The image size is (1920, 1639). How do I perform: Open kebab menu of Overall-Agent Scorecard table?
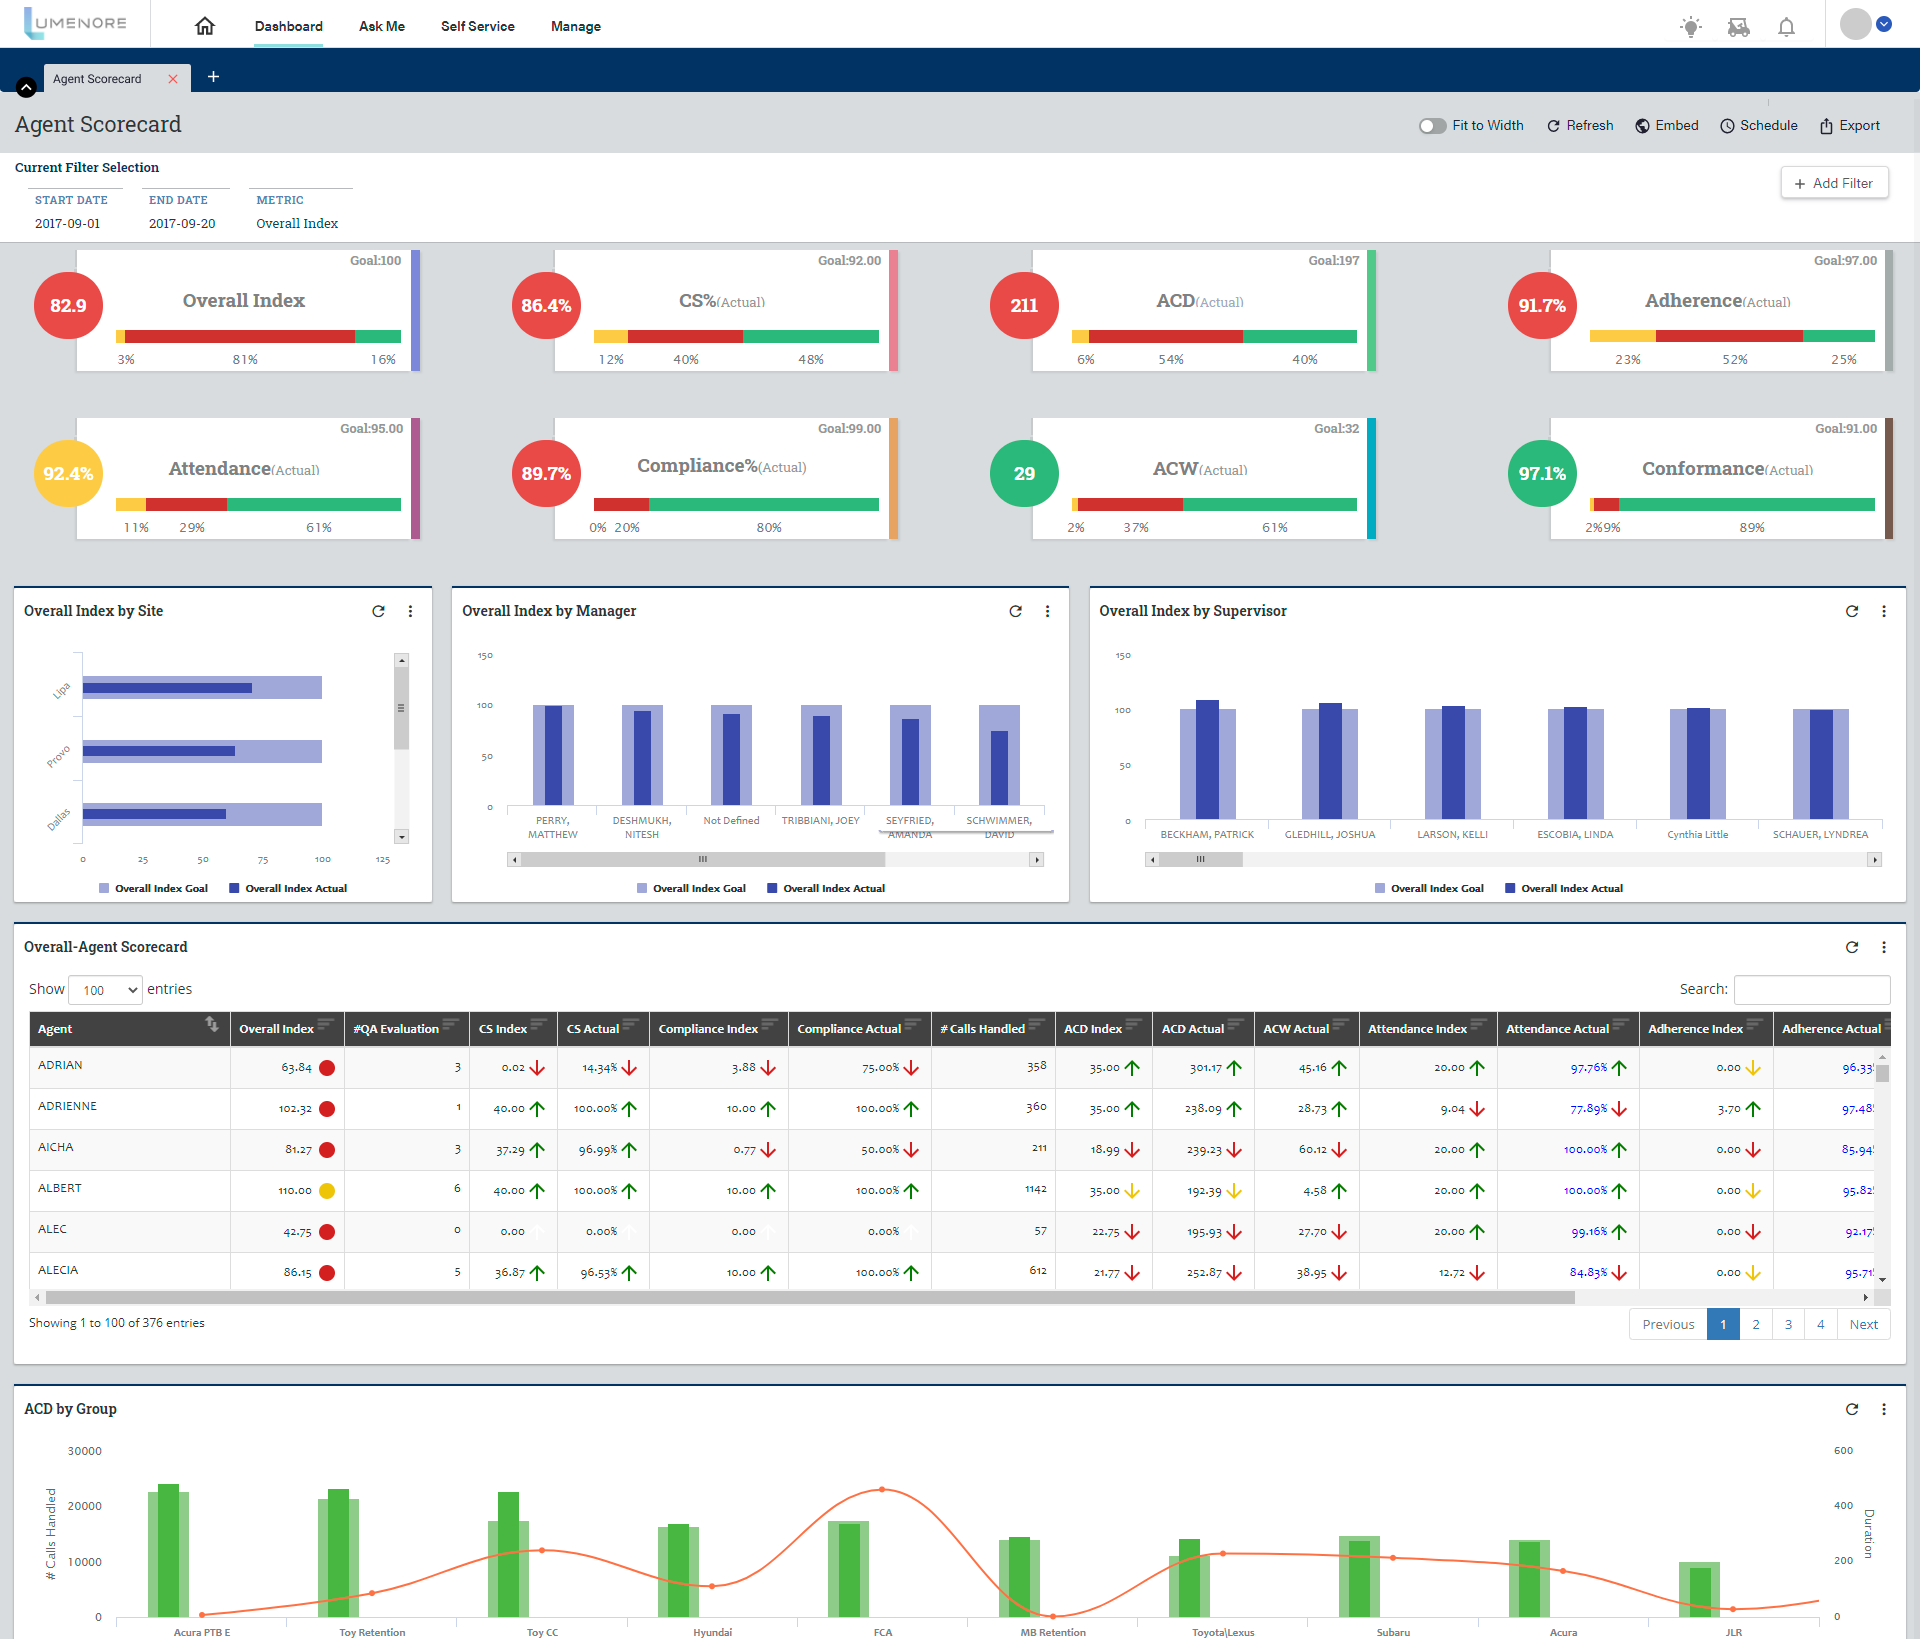[x=1884, y=947]
